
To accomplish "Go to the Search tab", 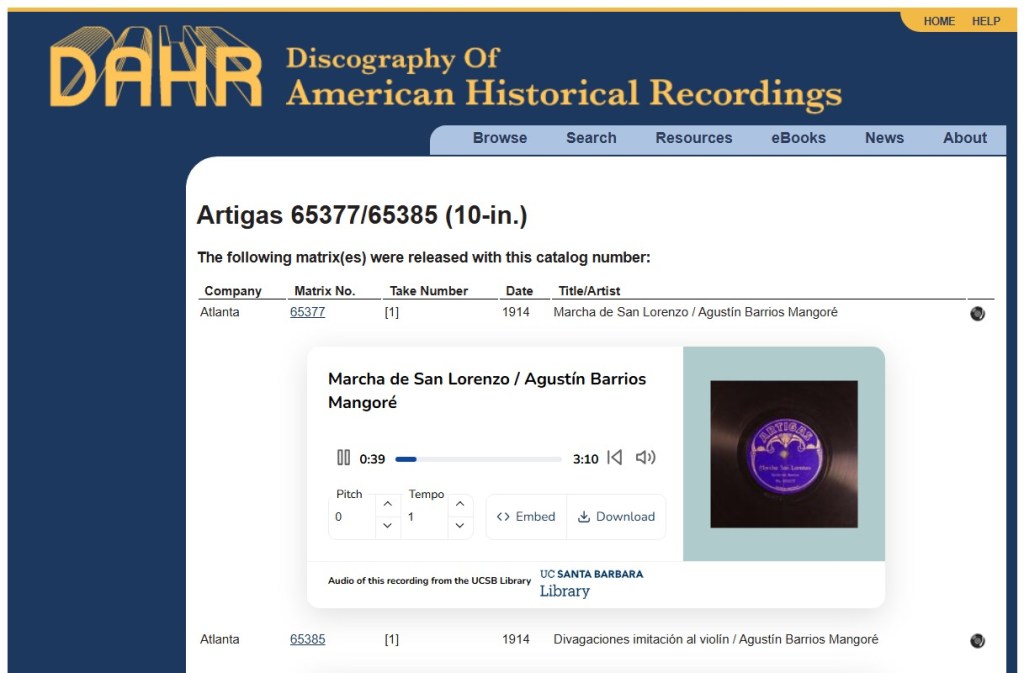I will tap(591, 138).
